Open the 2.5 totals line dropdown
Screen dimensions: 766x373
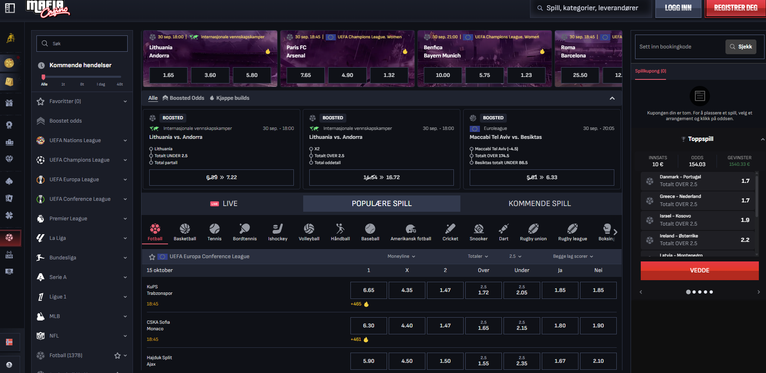point(515,256)
